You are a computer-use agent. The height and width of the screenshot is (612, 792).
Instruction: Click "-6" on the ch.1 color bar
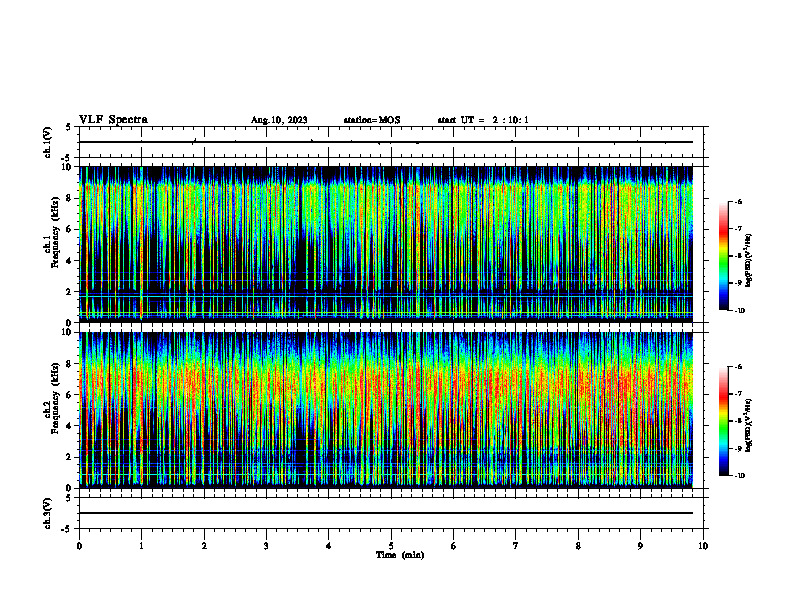(738, 202)
